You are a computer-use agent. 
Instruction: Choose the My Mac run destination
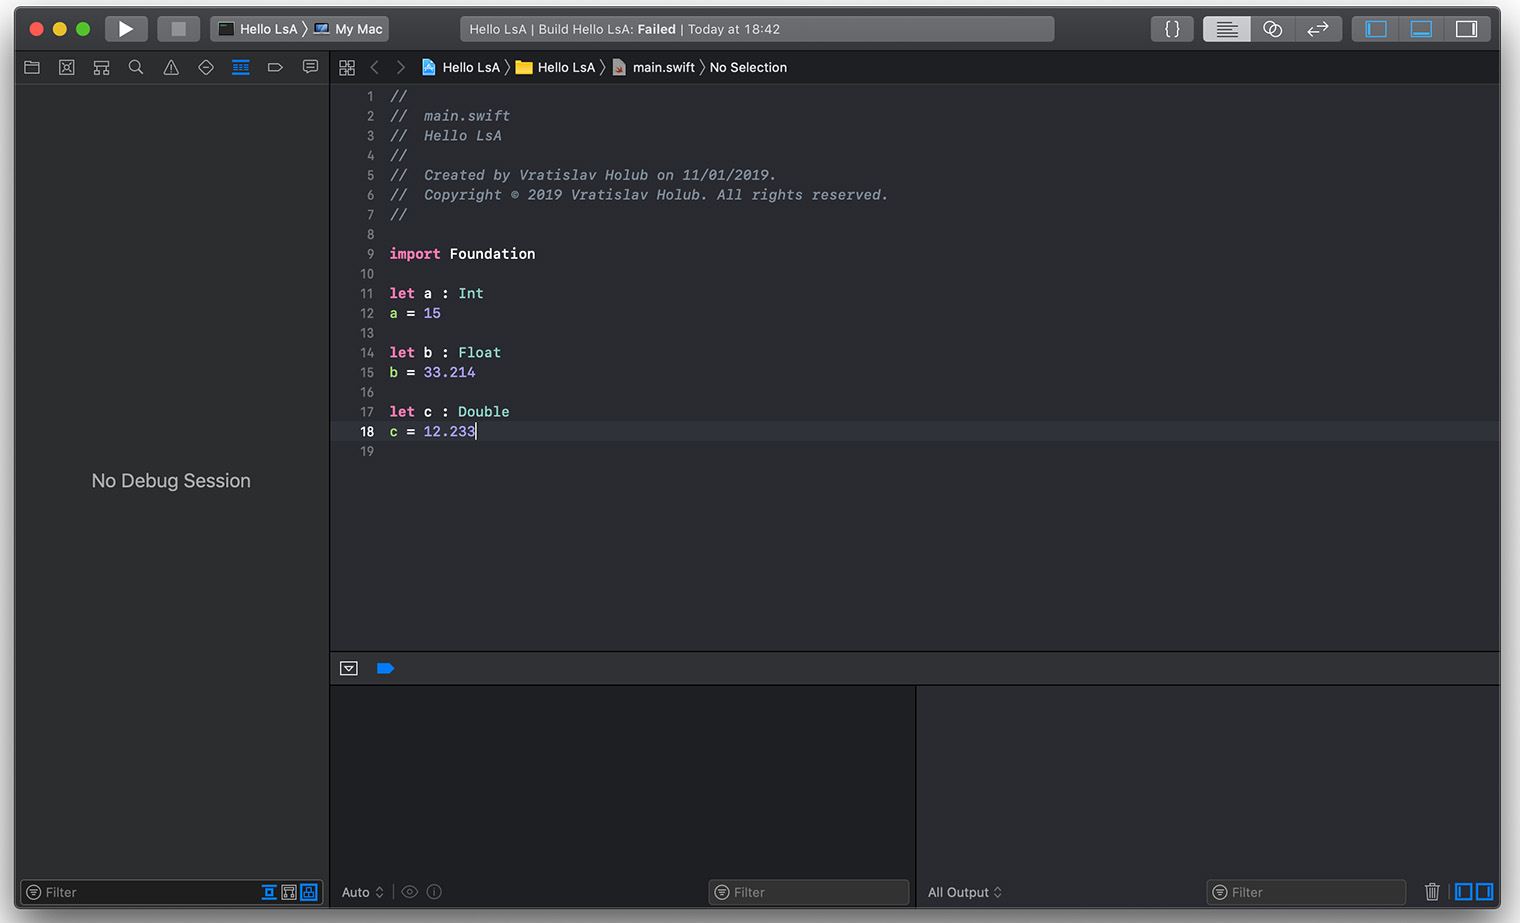pyautogui.click(x=349, y=29)
